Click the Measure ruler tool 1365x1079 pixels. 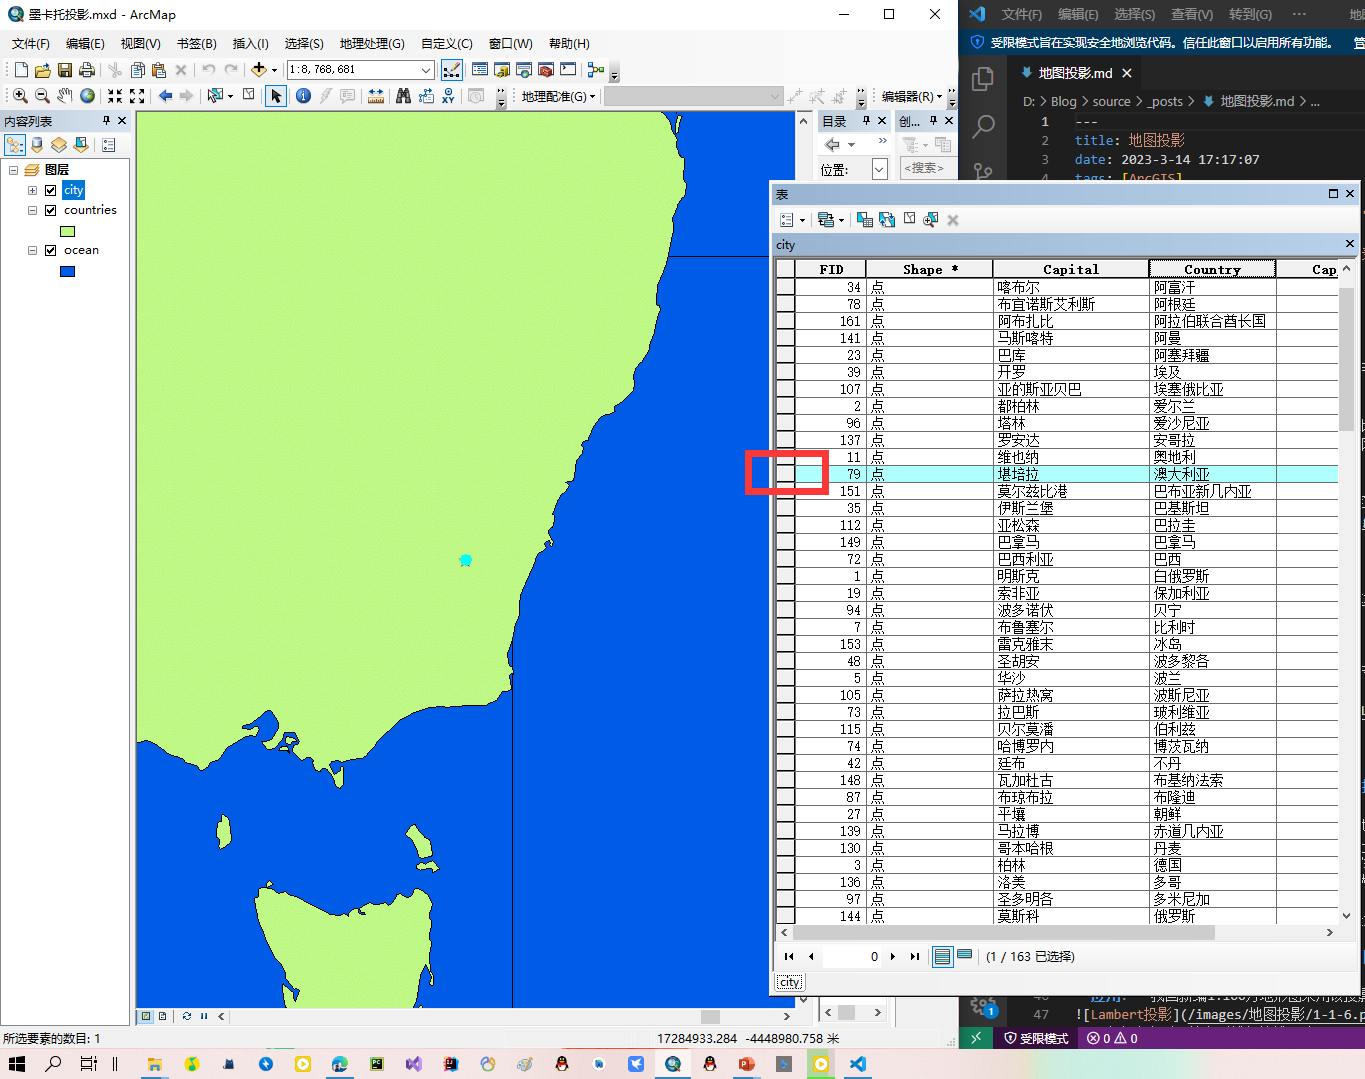(x=376, y=96)
